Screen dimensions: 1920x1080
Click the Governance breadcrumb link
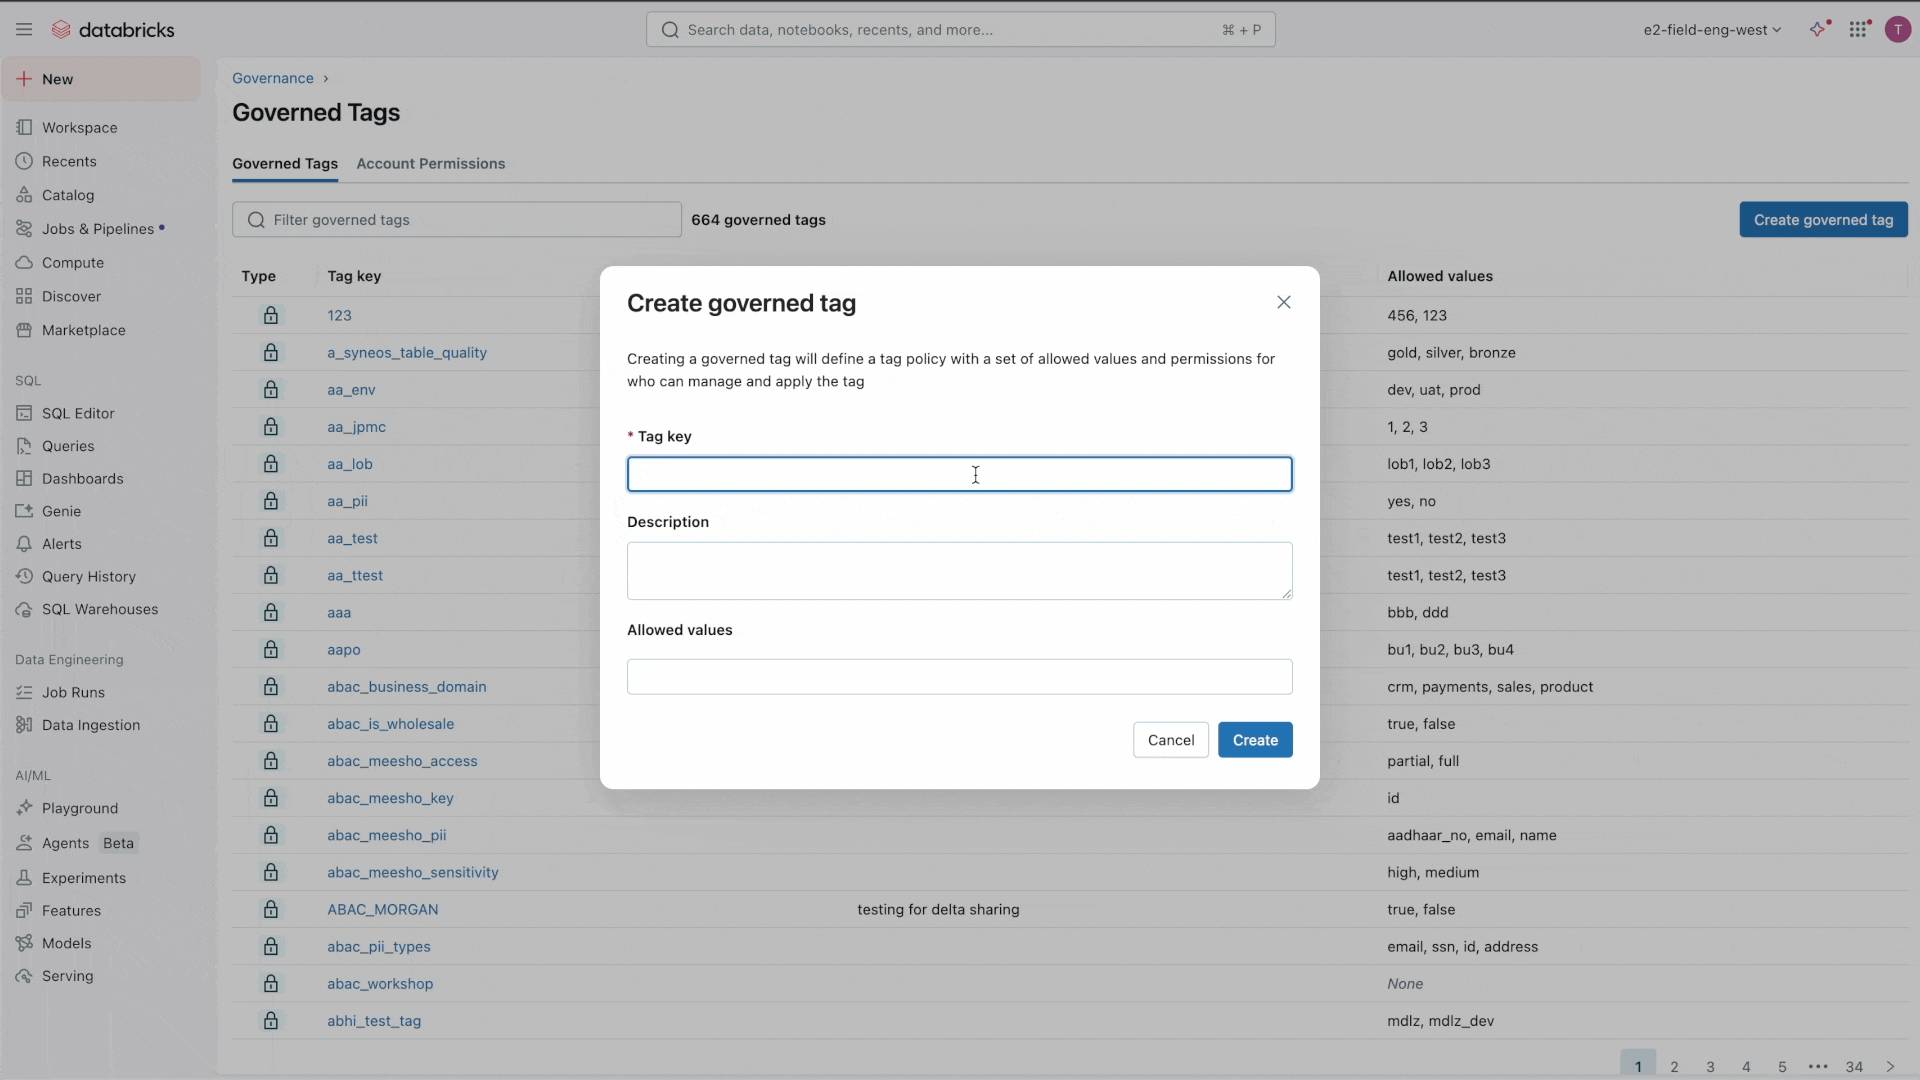(273, 78)
